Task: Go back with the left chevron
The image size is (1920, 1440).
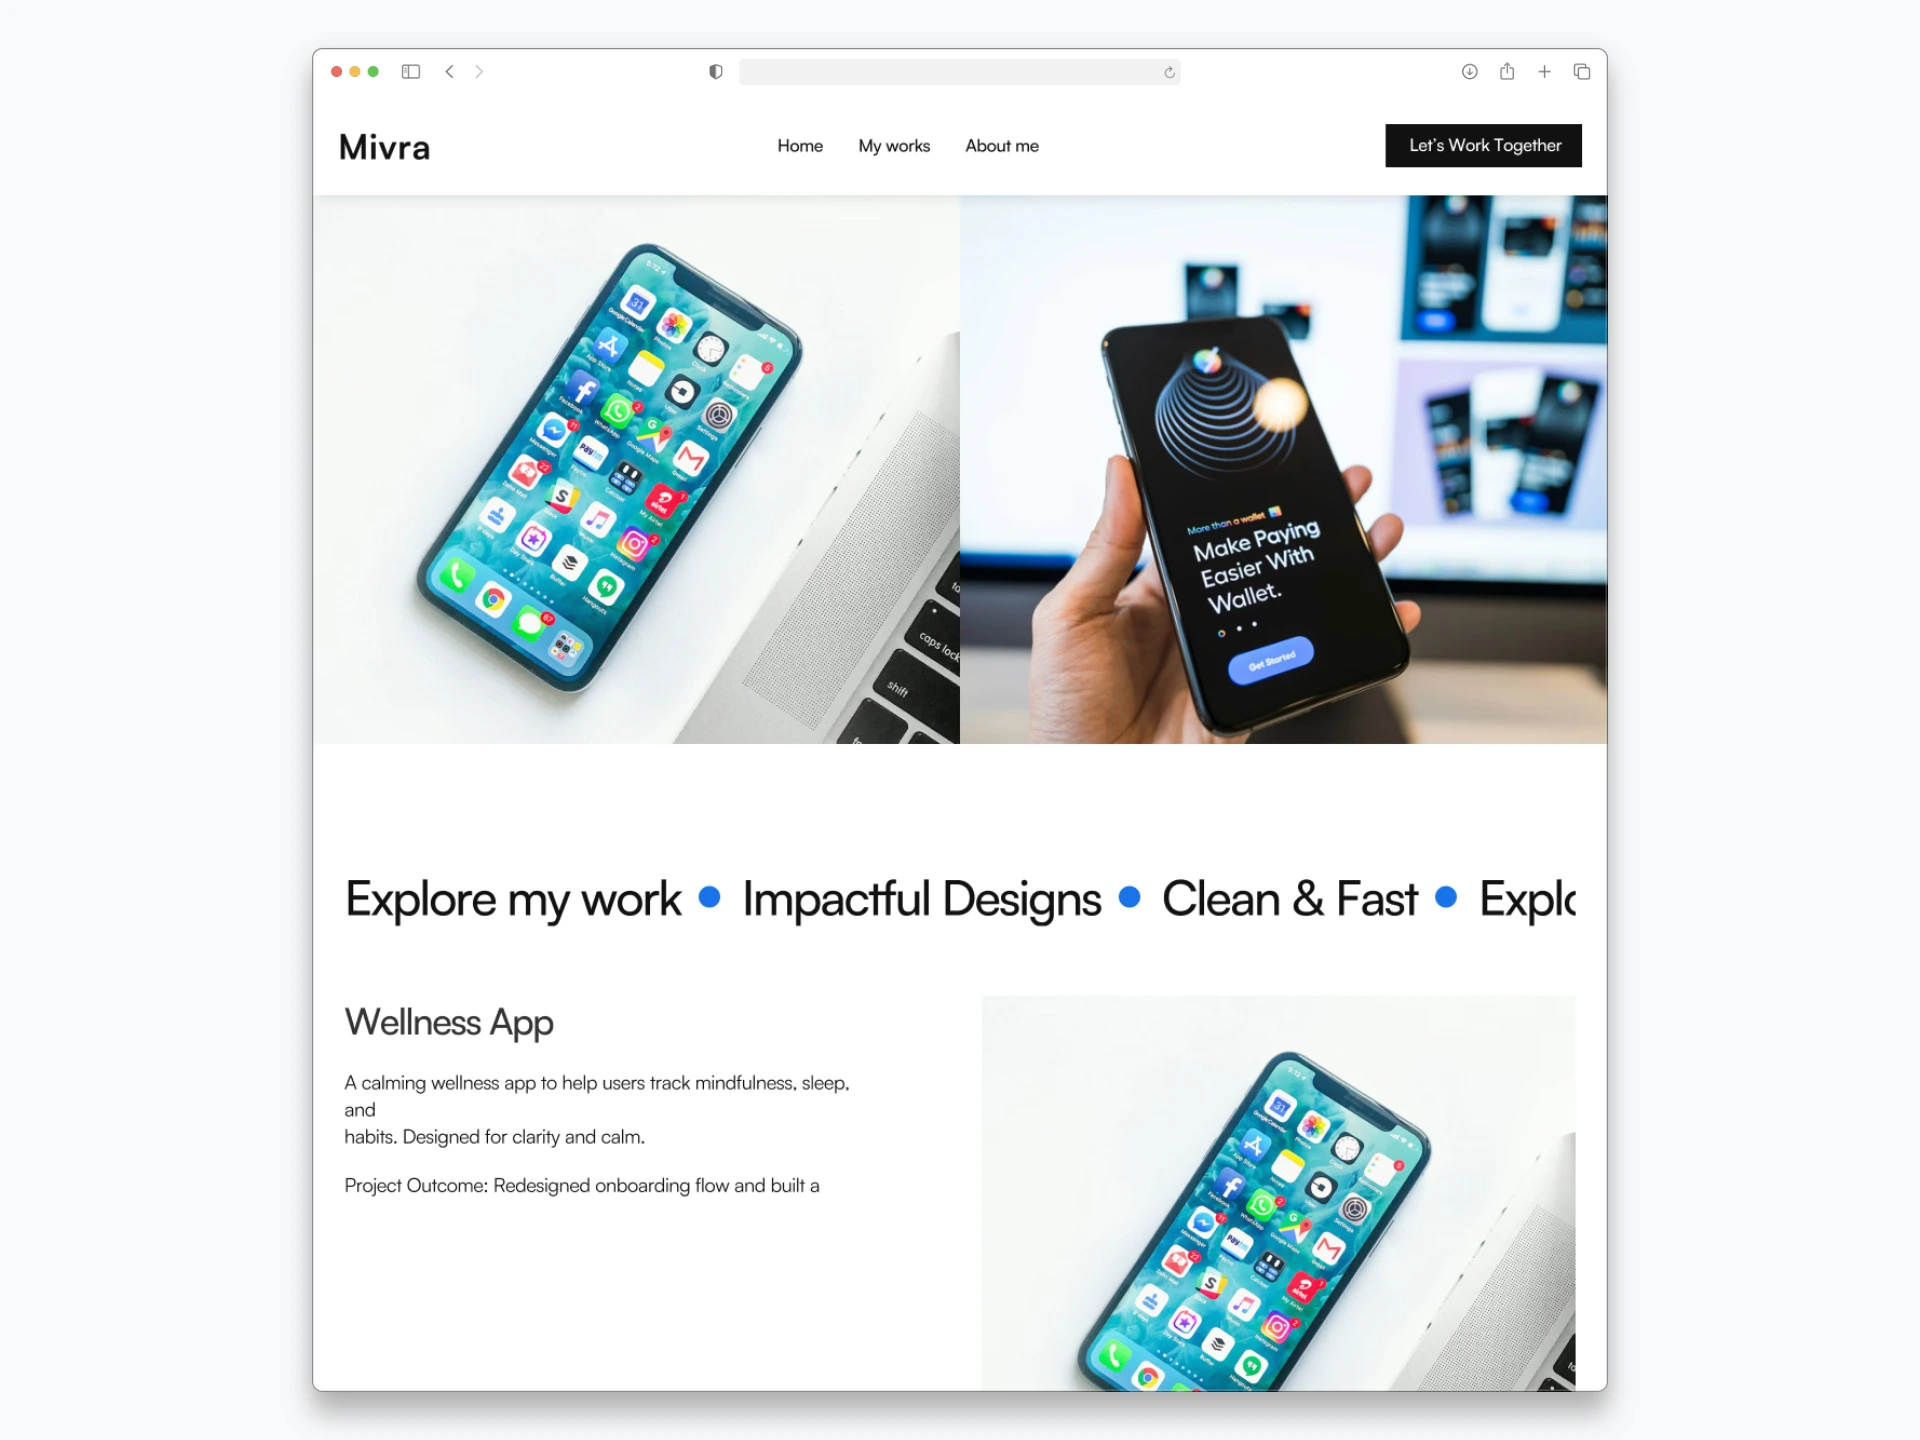Action: [x=450, y=72]
